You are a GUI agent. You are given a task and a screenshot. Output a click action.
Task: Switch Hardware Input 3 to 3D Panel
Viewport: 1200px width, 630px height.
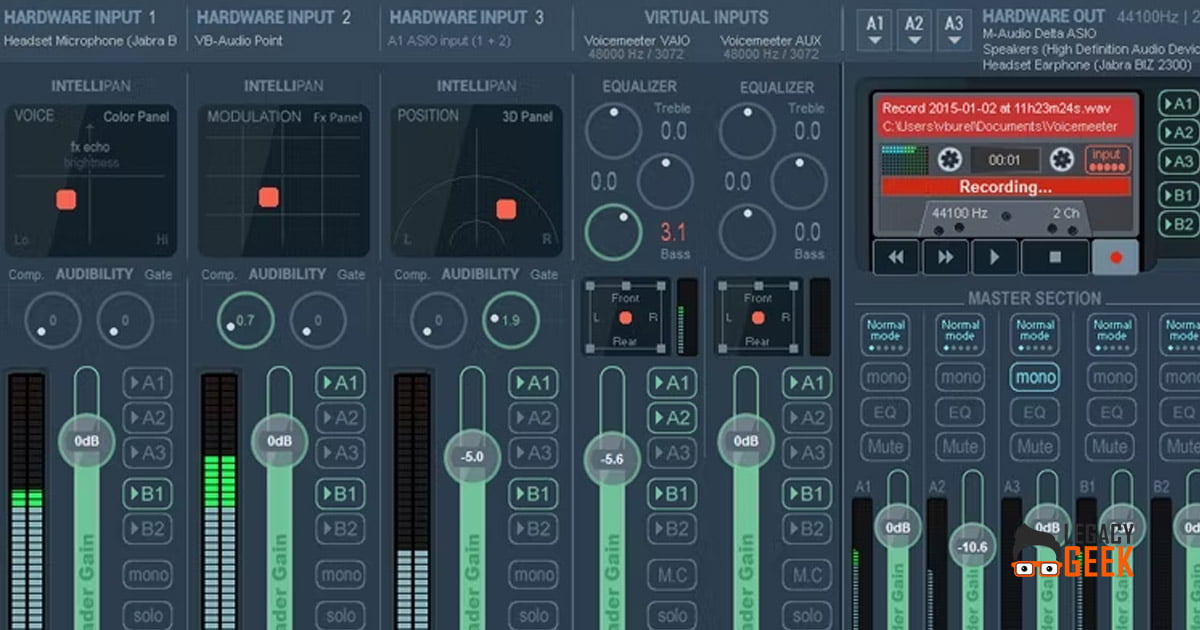tap(527, 117)
